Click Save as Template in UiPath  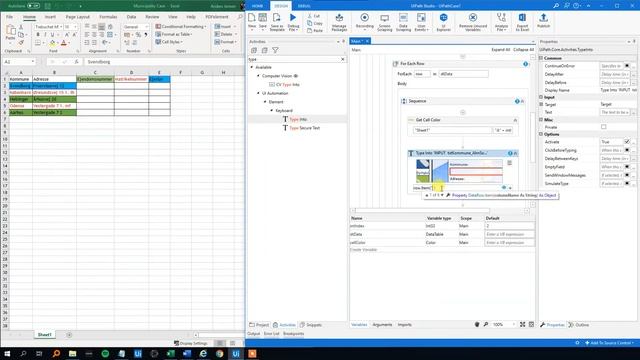(x=277, y=22)
